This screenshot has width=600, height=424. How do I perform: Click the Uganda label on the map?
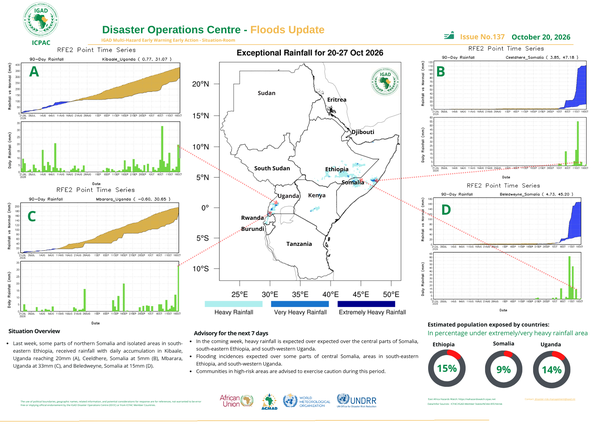coord(288,196)
